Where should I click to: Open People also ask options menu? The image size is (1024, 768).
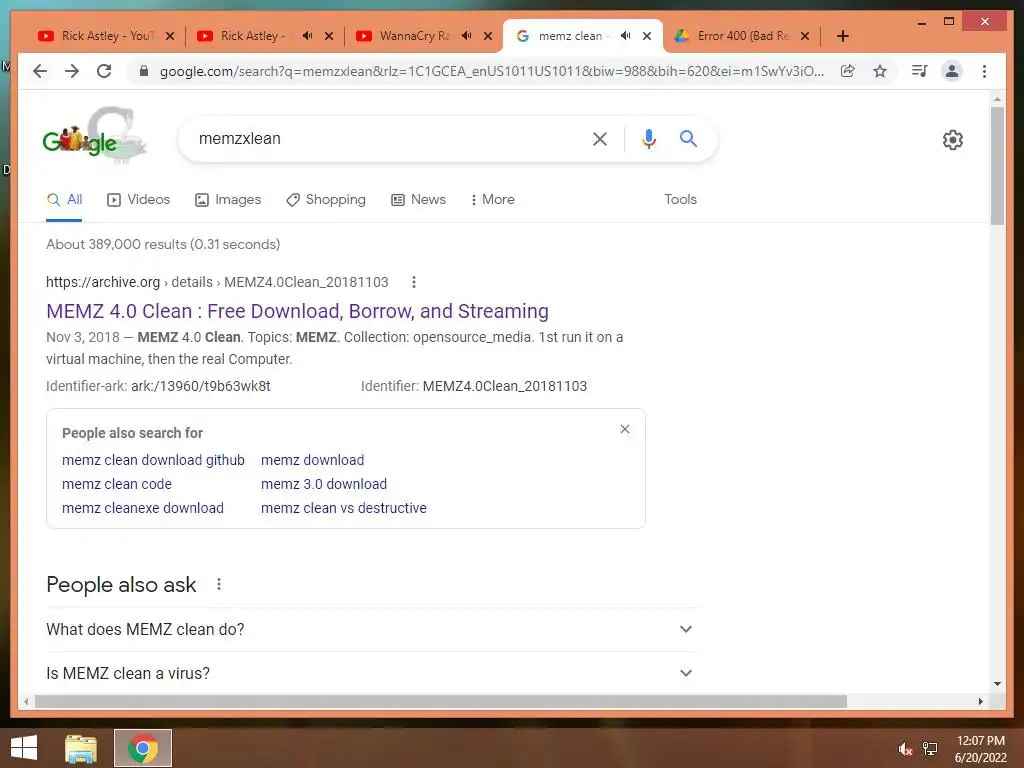[219, 584]
